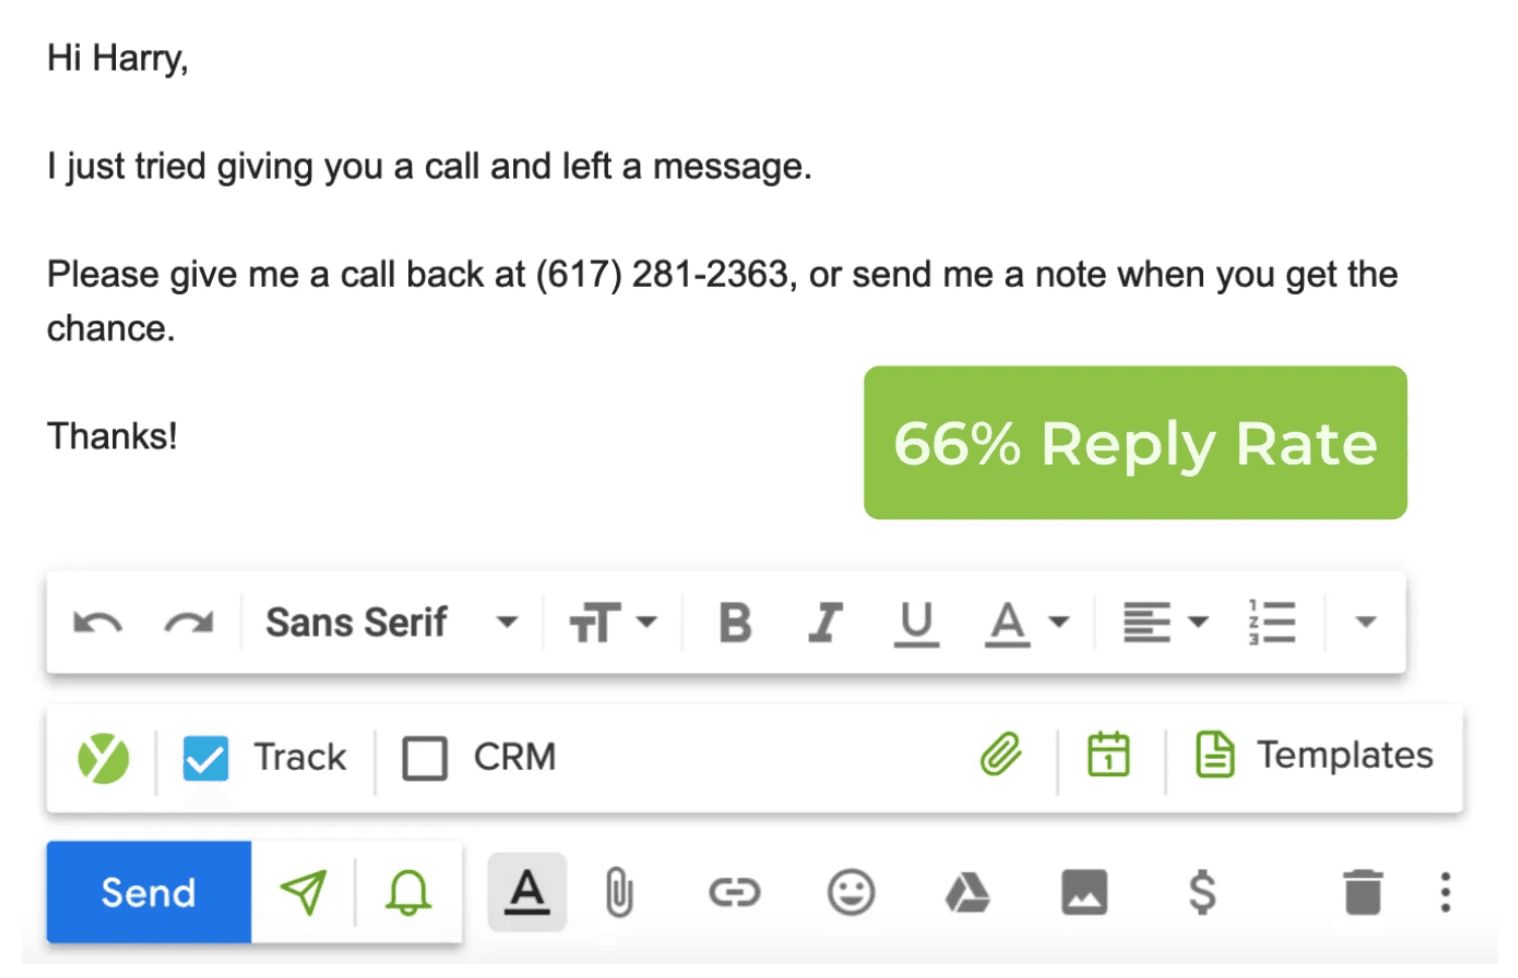Open the text size dropdown
1518x978 pixels.
[613, 621]
